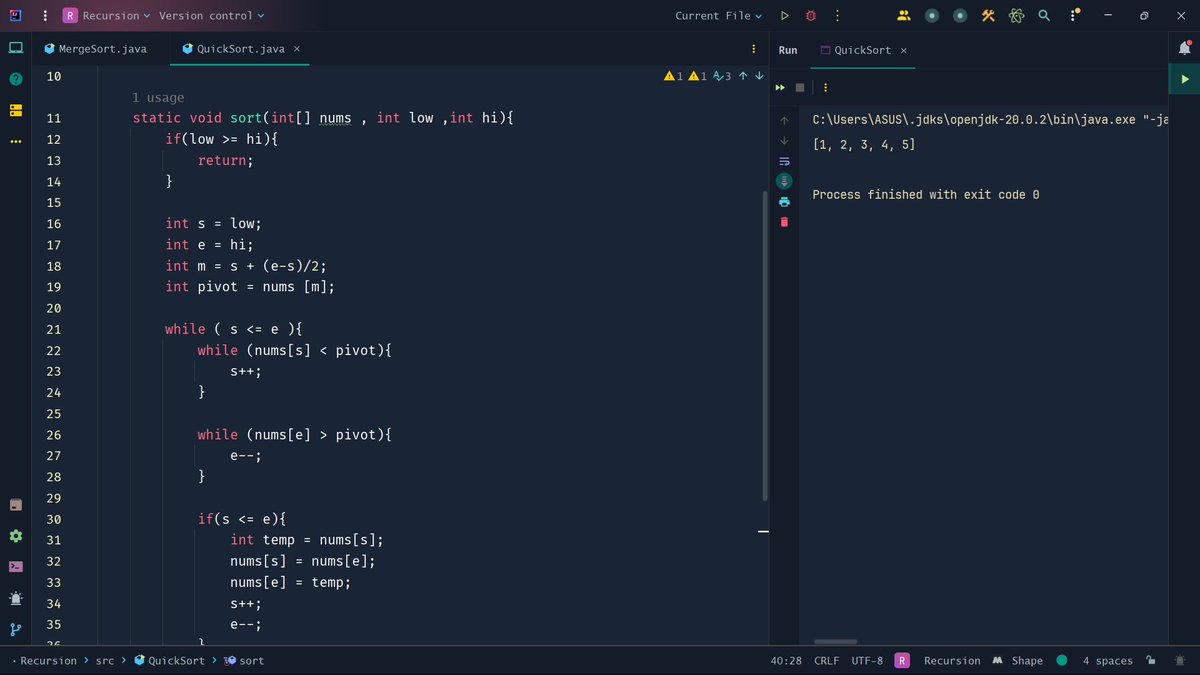Open inspections widget warning count
Image resolution: width=1200 pixels, height=675 pixels.
point(673,76)
